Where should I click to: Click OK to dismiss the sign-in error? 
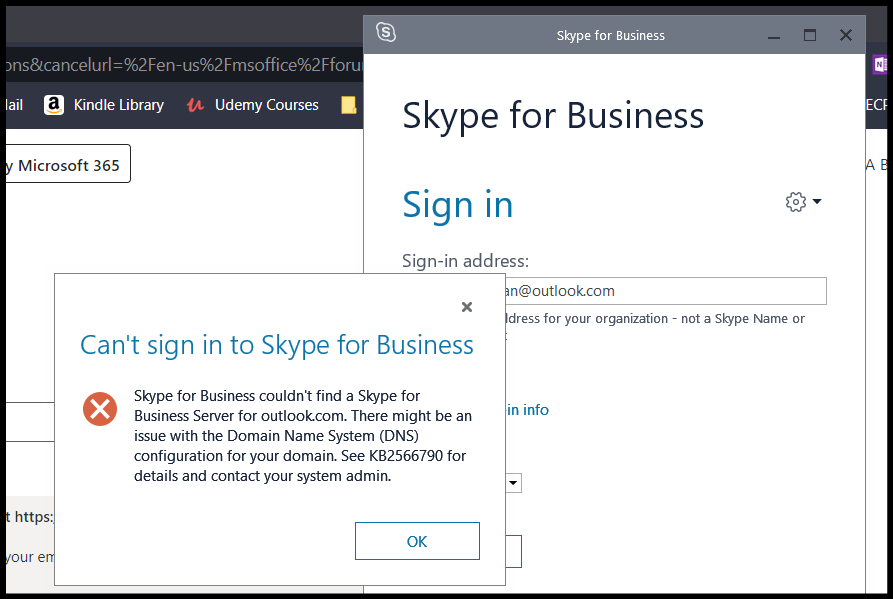[x=417, y=540]
